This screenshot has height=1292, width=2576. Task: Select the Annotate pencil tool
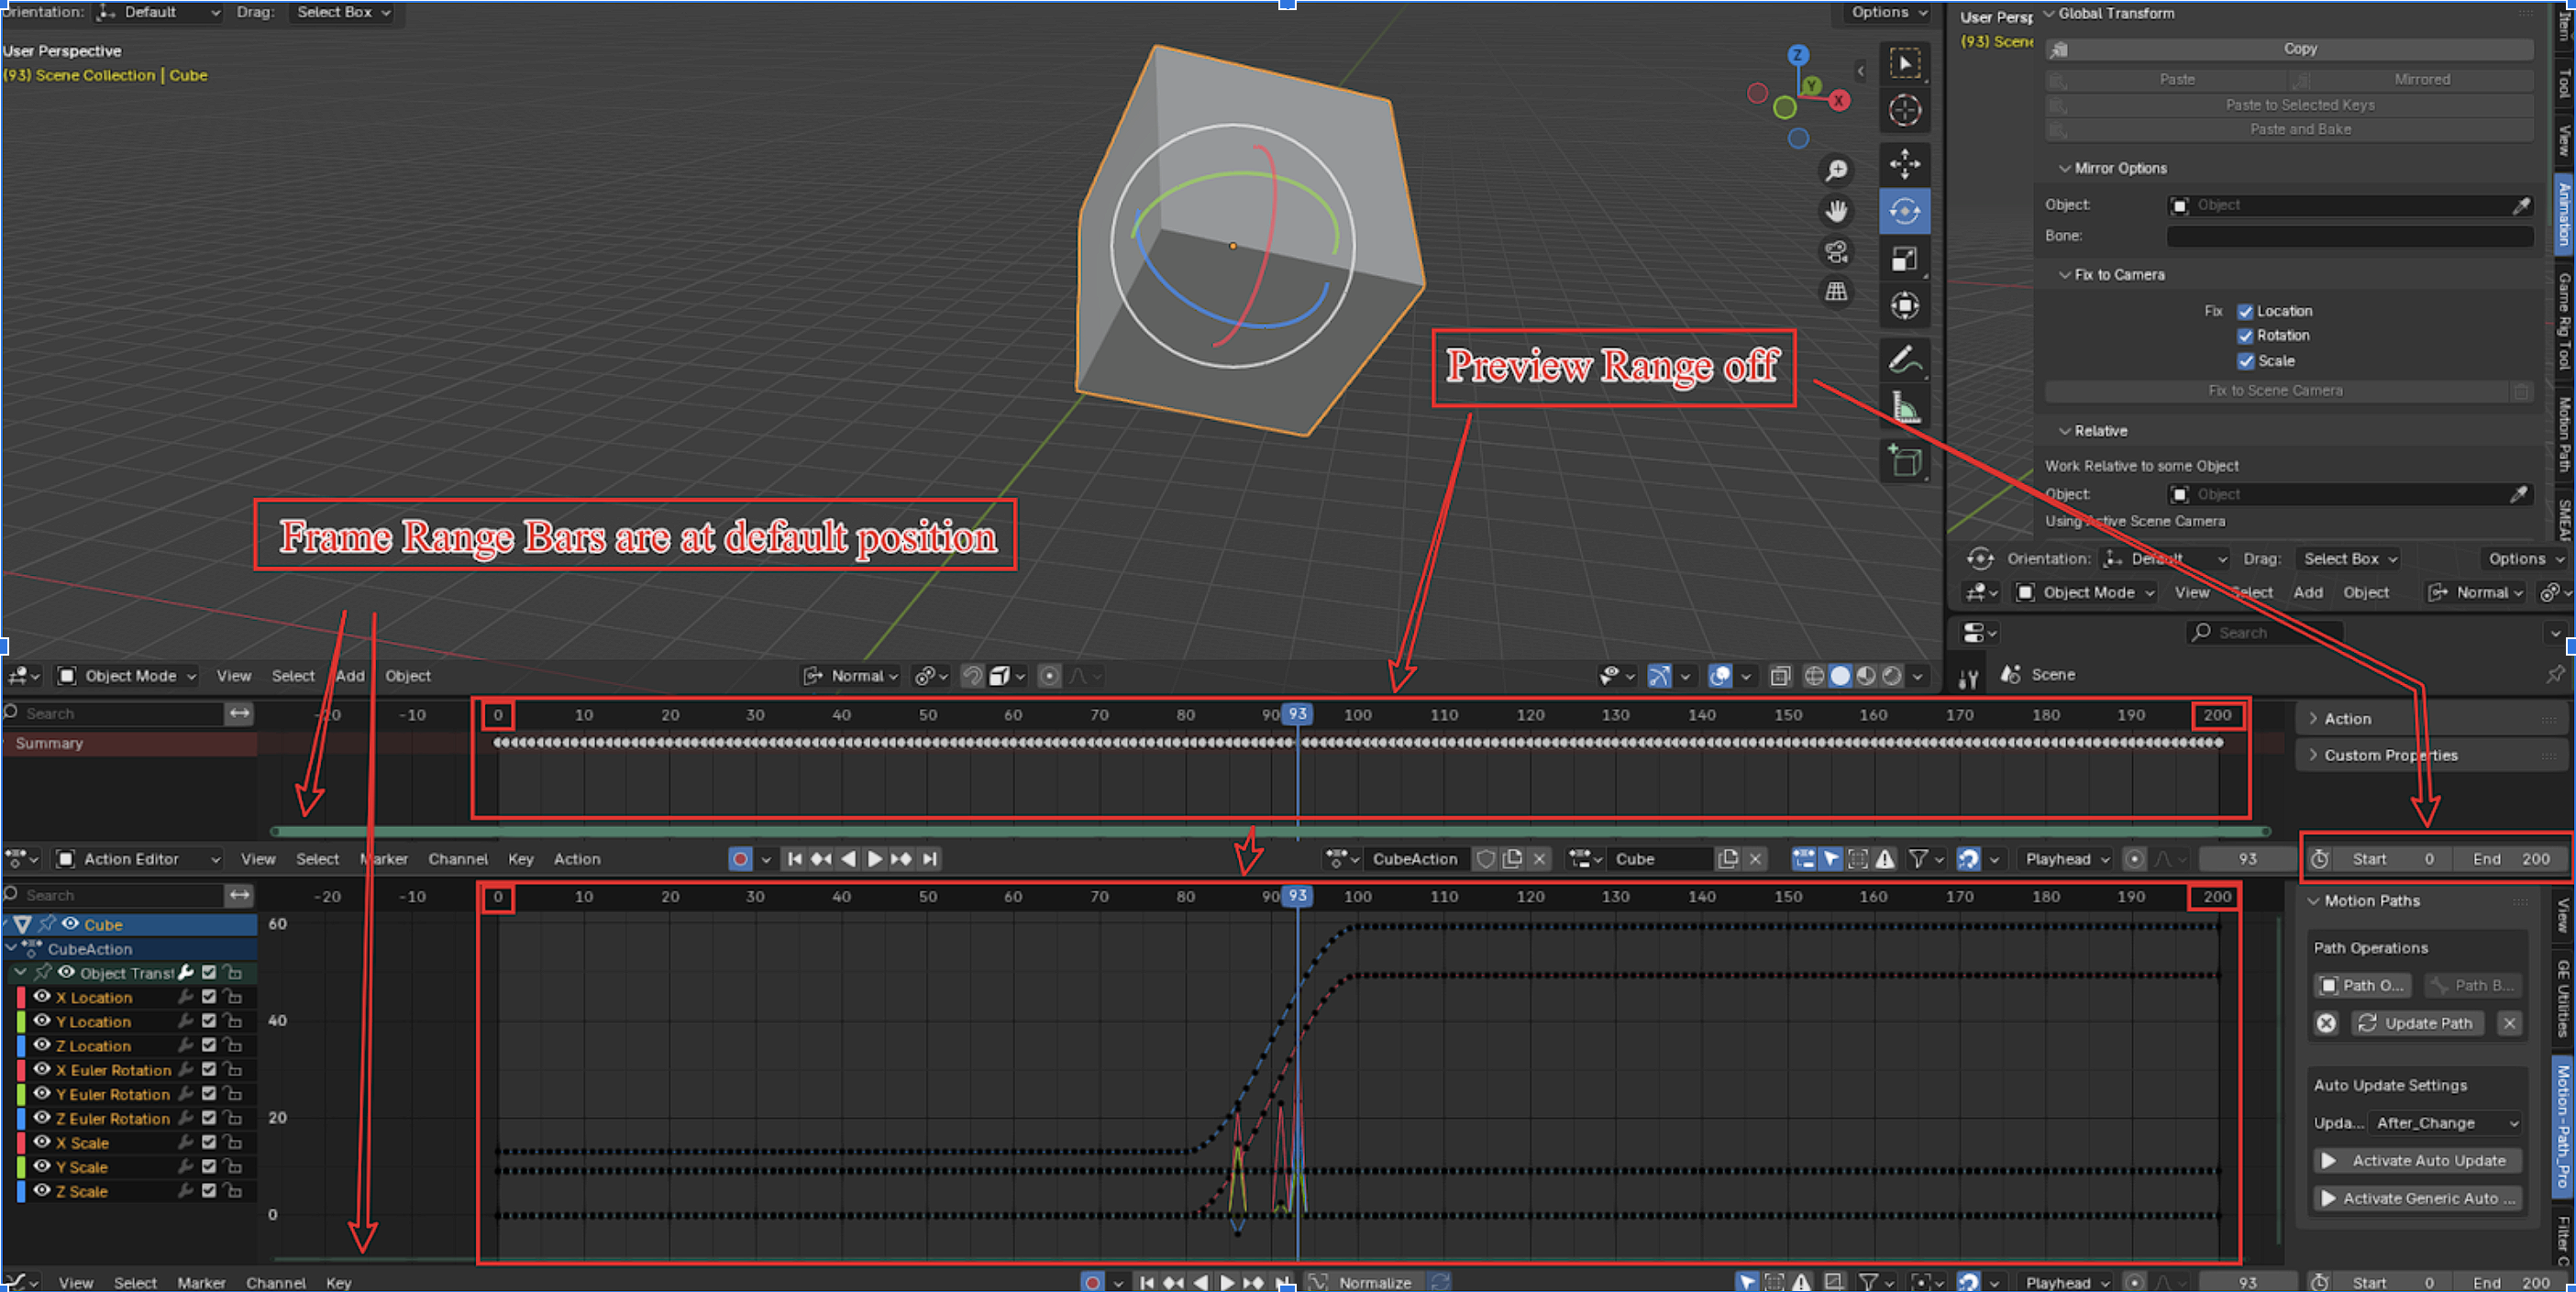pyautogui.click(x=1904, y=359)
